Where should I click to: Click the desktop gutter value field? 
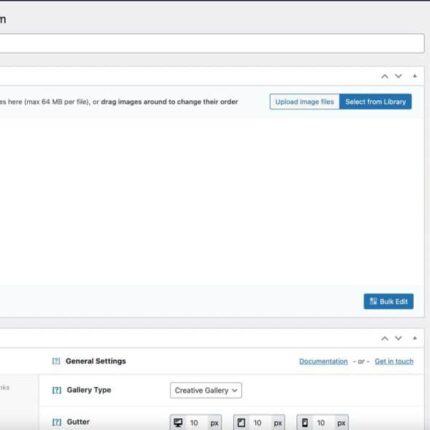coord(197,423)
